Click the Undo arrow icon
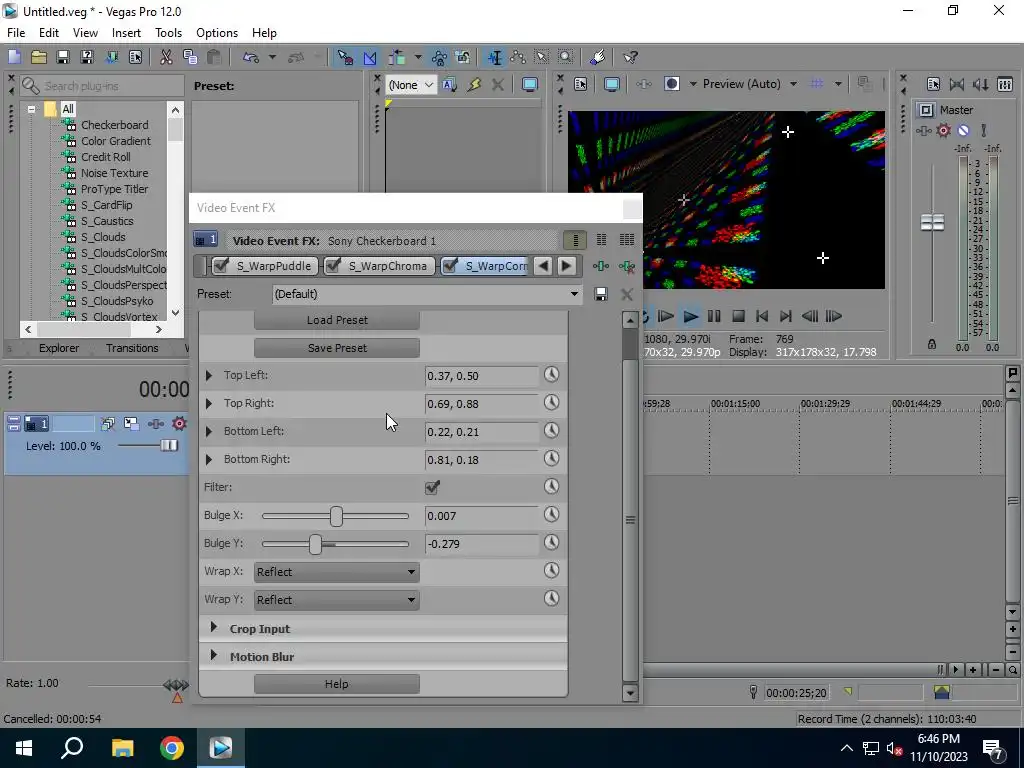Viewport: 1024px width, 768px height. tap(251, 57)
